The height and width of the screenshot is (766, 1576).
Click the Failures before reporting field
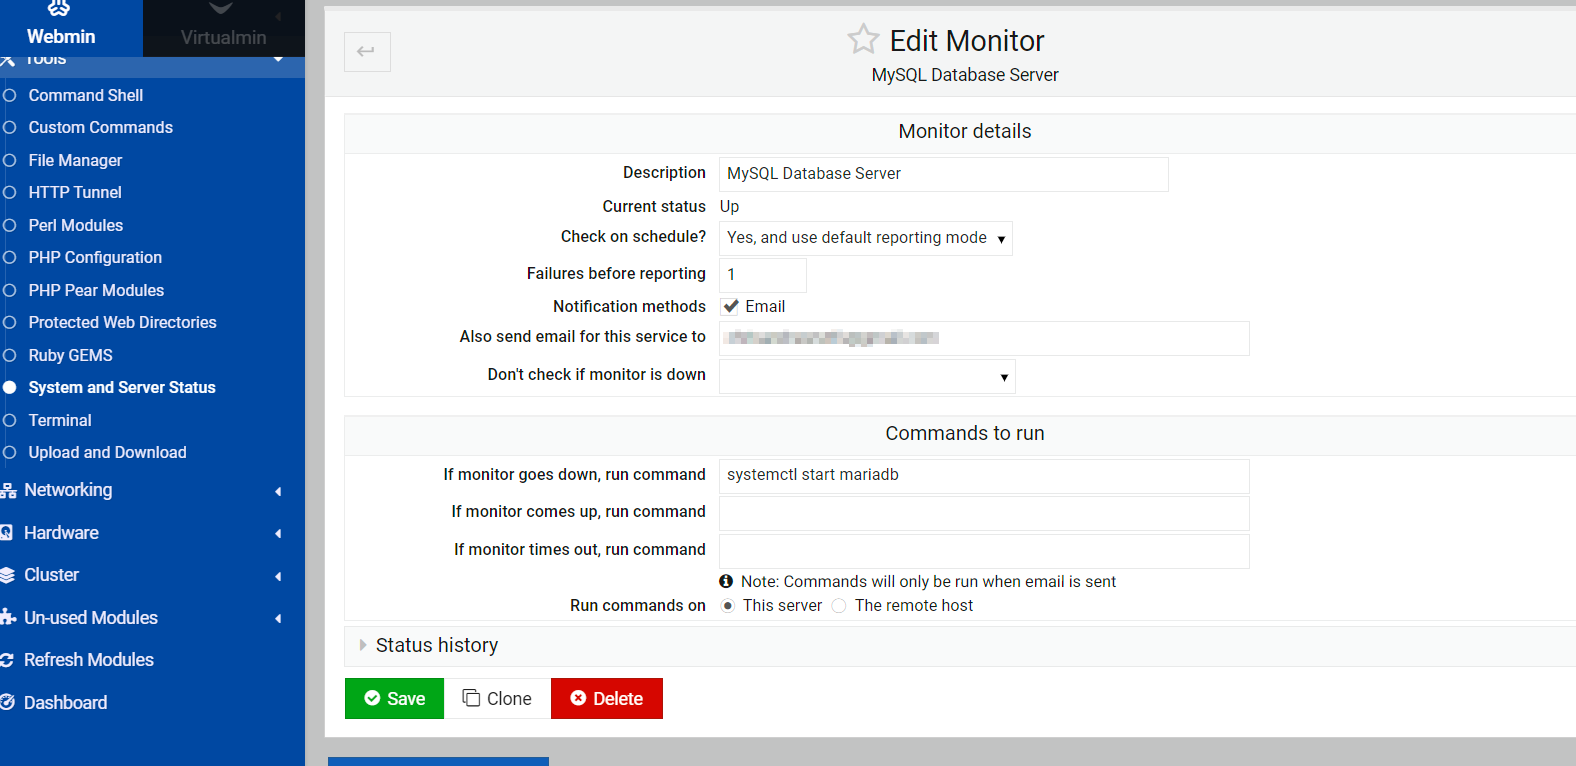pyautogui.click(x=762, y=275)
